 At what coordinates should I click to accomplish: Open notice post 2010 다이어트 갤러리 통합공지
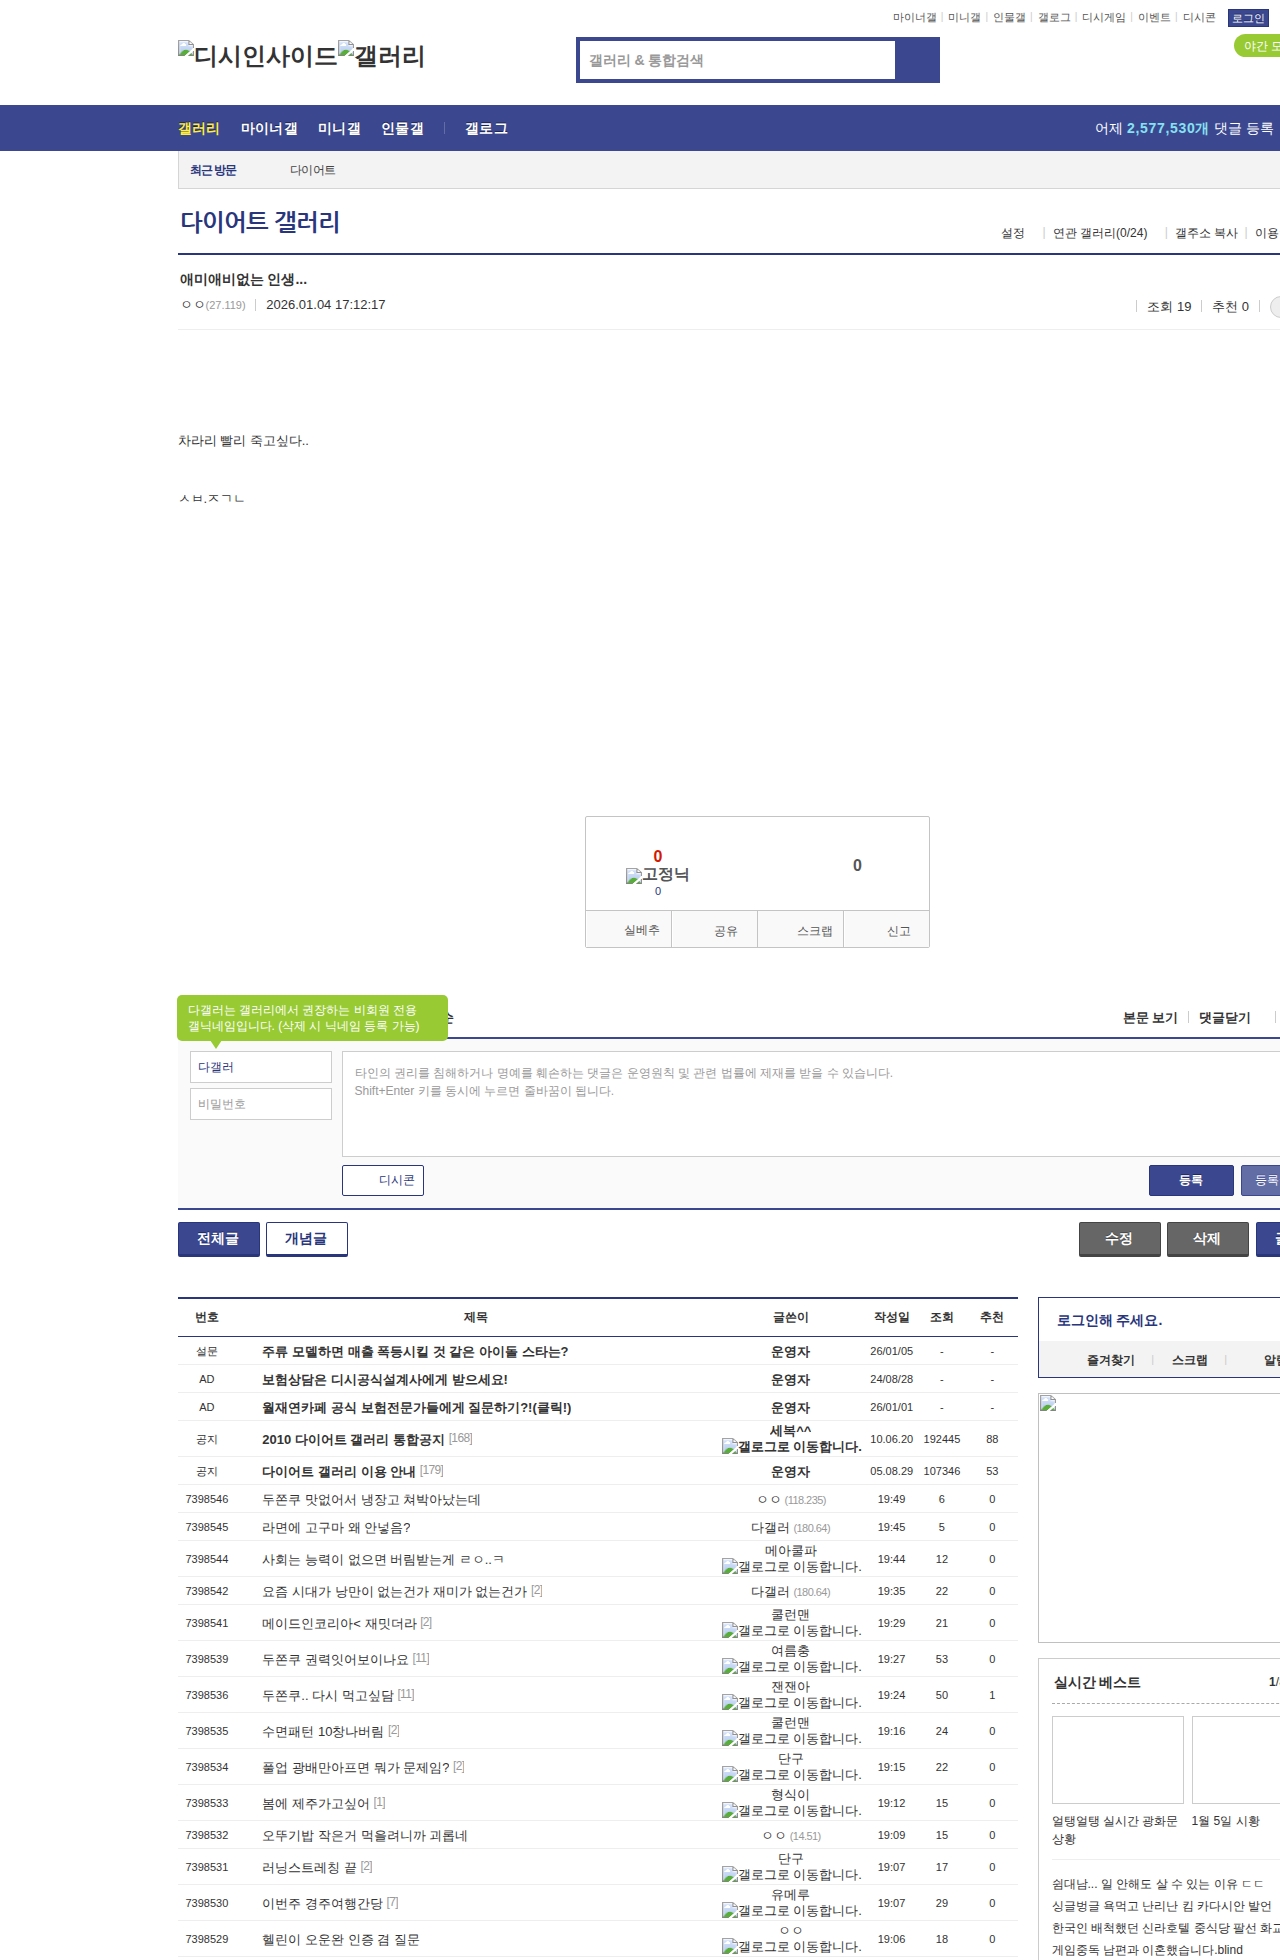(353, 1439)
